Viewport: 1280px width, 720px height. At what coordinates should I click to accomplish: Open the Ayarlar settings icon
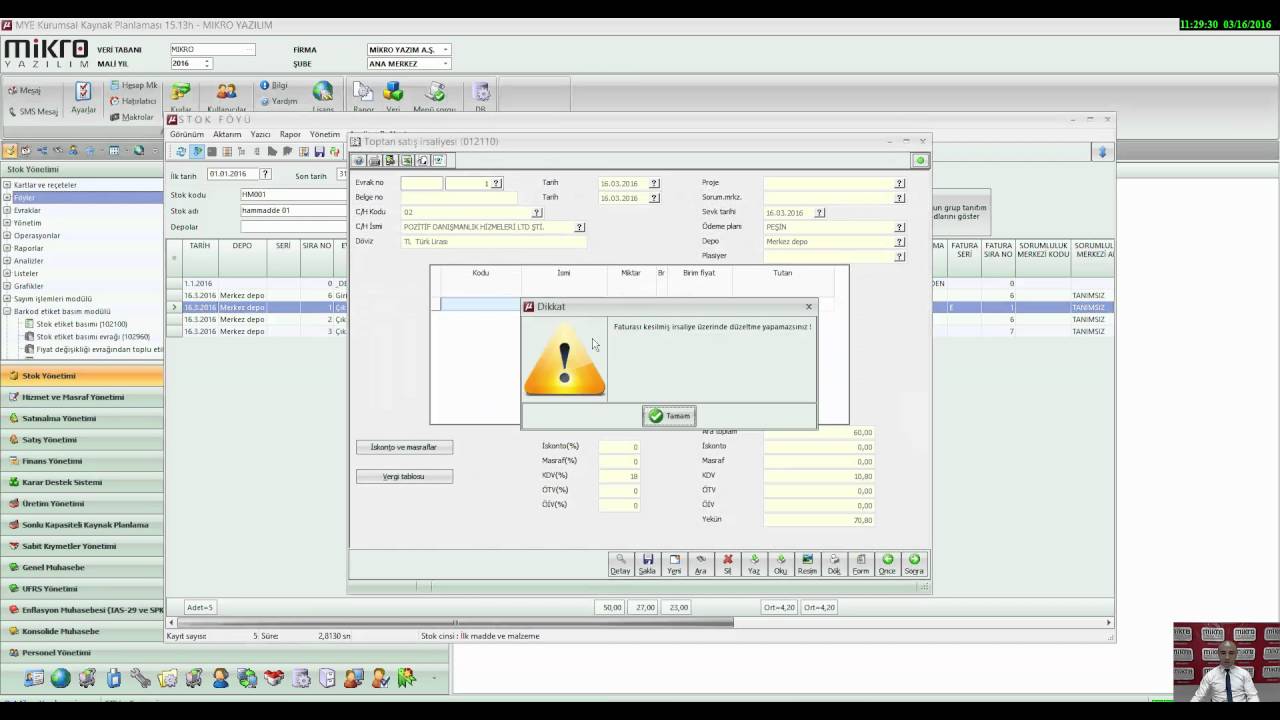[83, 98]
